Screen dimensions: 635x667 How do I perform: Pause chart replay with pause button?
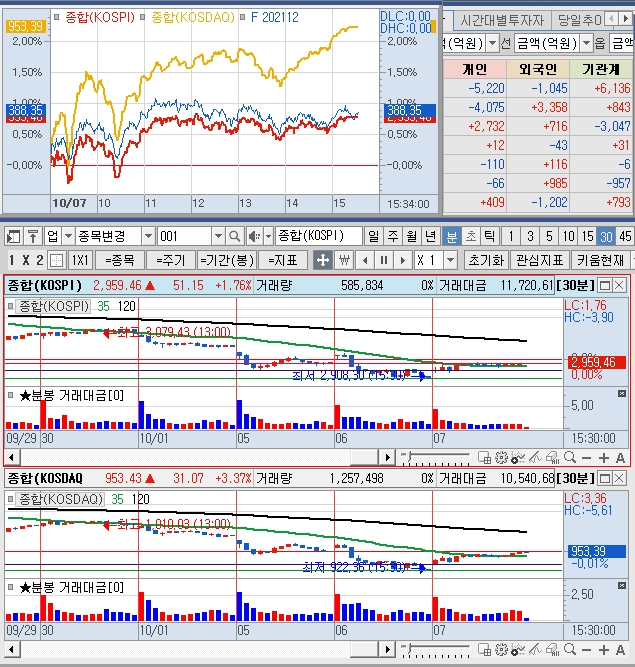pos(384,260)
